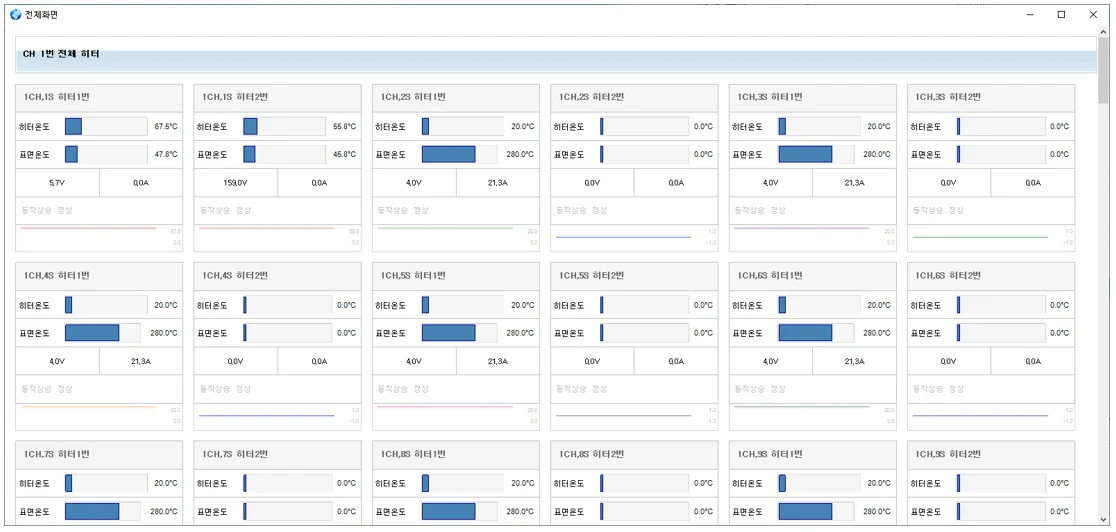Select the '1CH,5S 히터2번' card title
Viewport: 1116px width, 532px height.
(591, 276)
